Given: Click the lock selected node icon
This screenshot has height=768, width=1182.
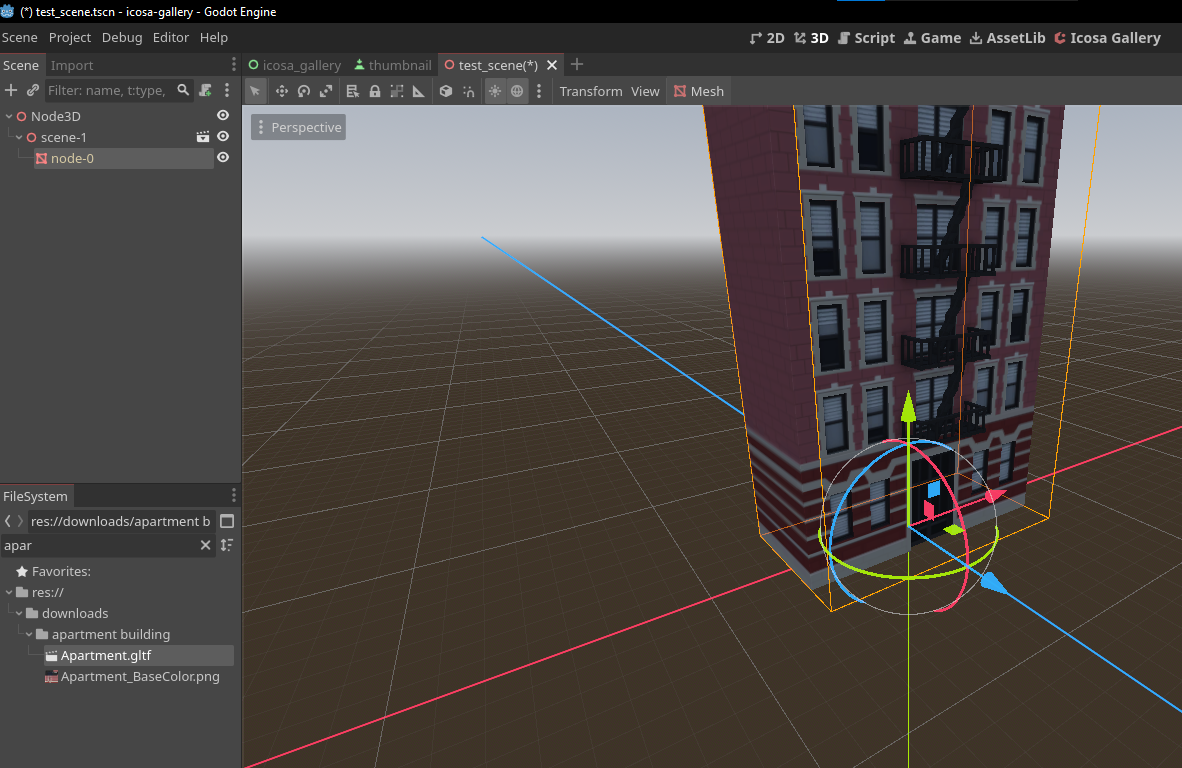Looking at the screenshot, I should (375, 91).
